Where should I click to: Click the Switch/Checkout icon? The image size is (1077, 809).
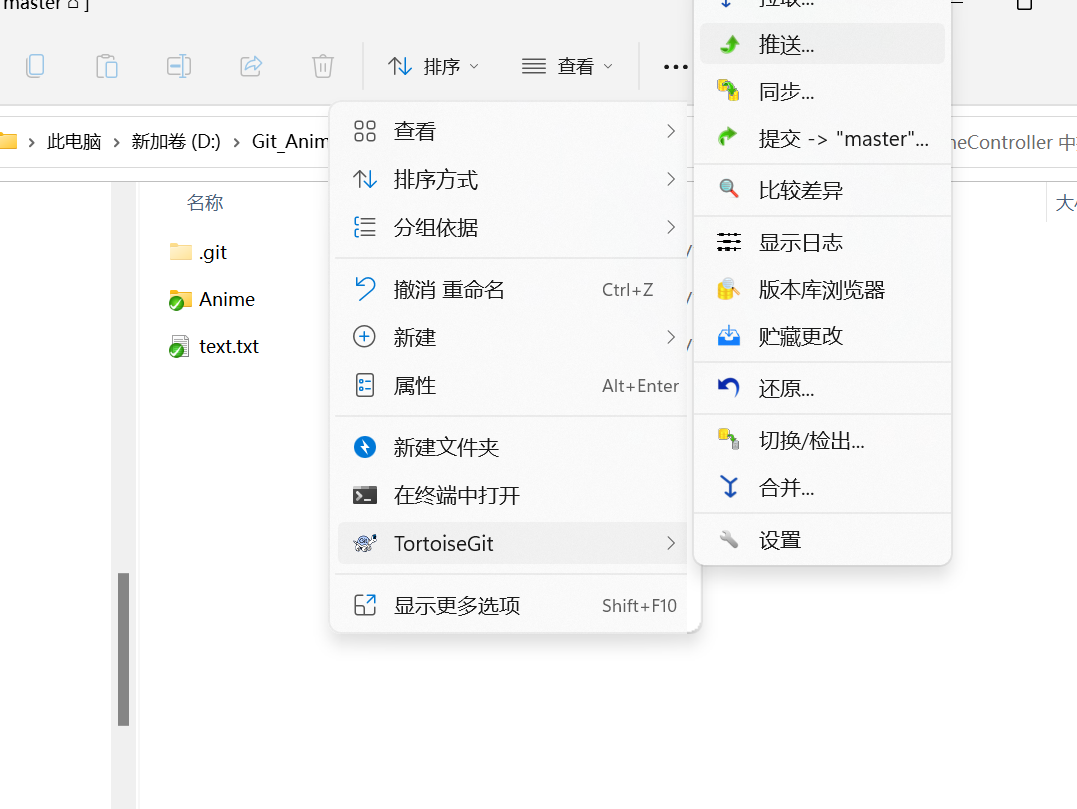point(729,440)
